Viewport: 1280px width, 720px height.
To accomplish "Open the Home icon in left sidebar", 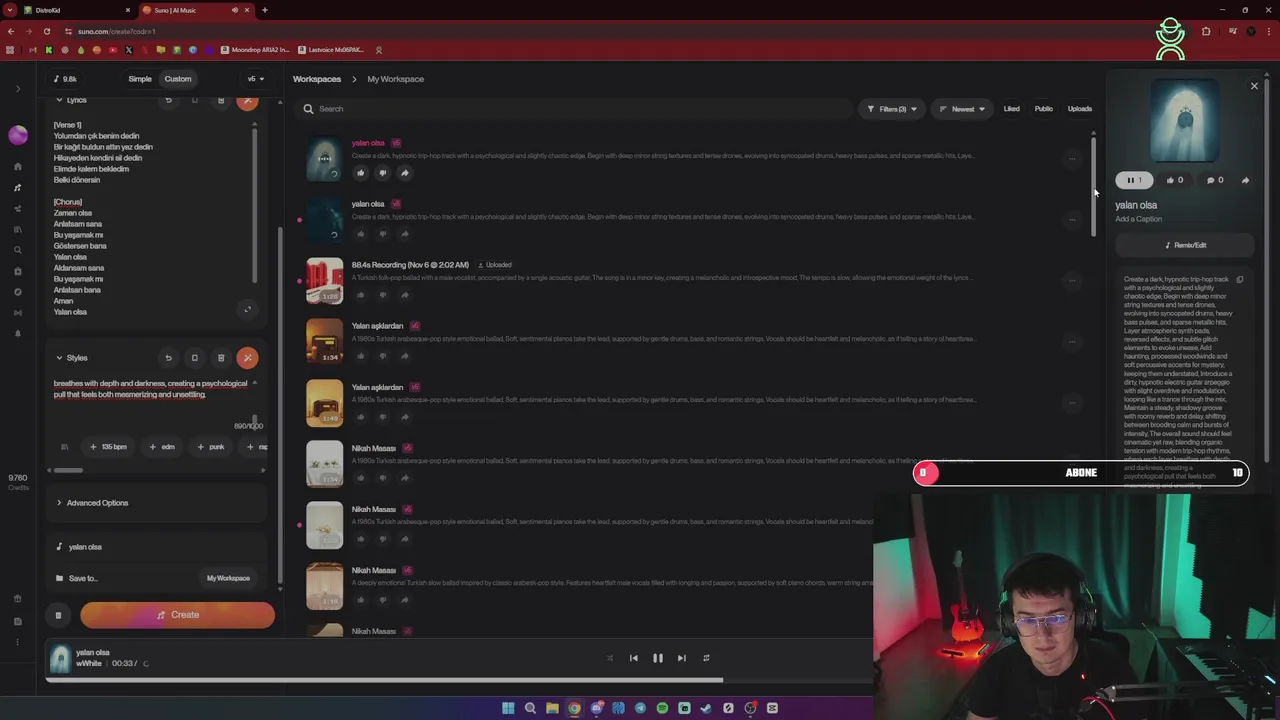I will click(x=18, y=166).
